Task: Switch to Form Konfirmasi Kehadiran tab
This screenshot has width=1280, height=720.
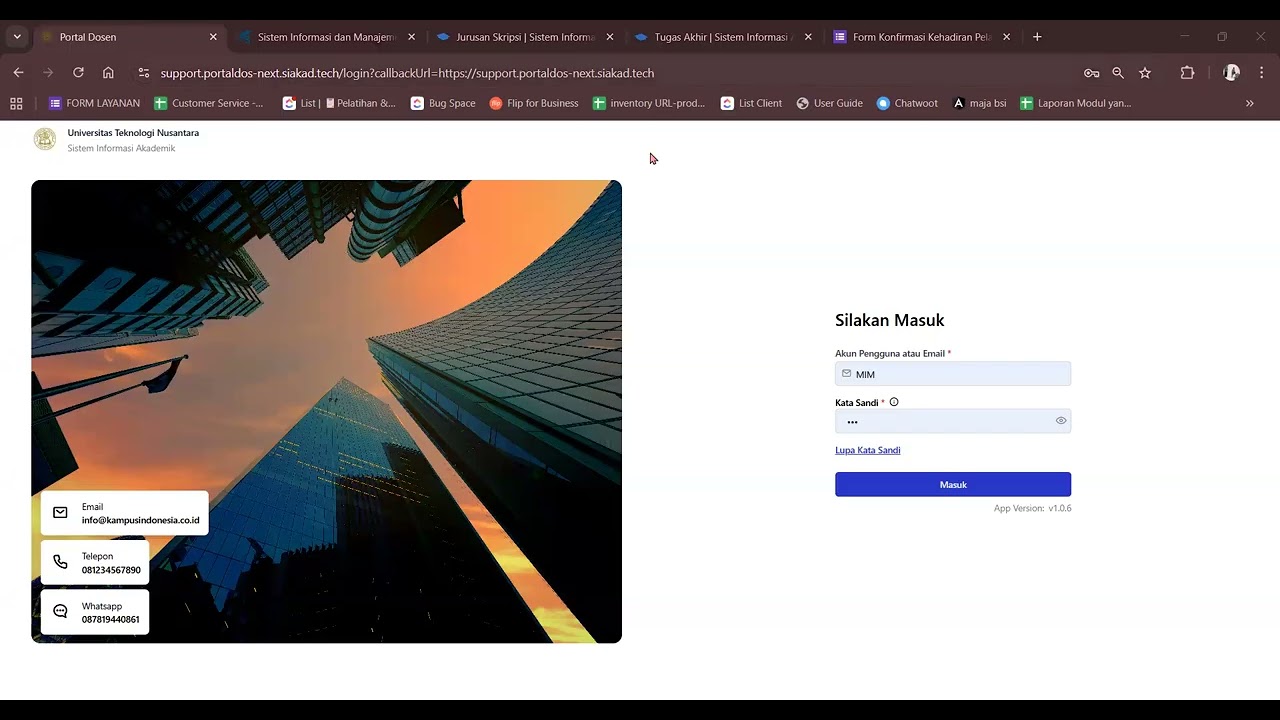Action: 922,37
